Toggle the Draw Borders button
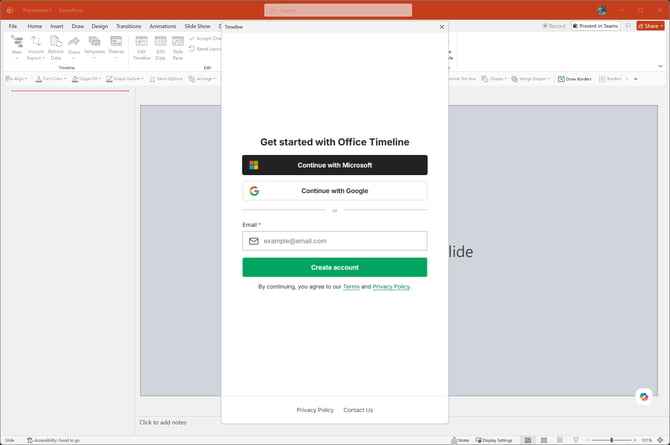 point(575,79)
